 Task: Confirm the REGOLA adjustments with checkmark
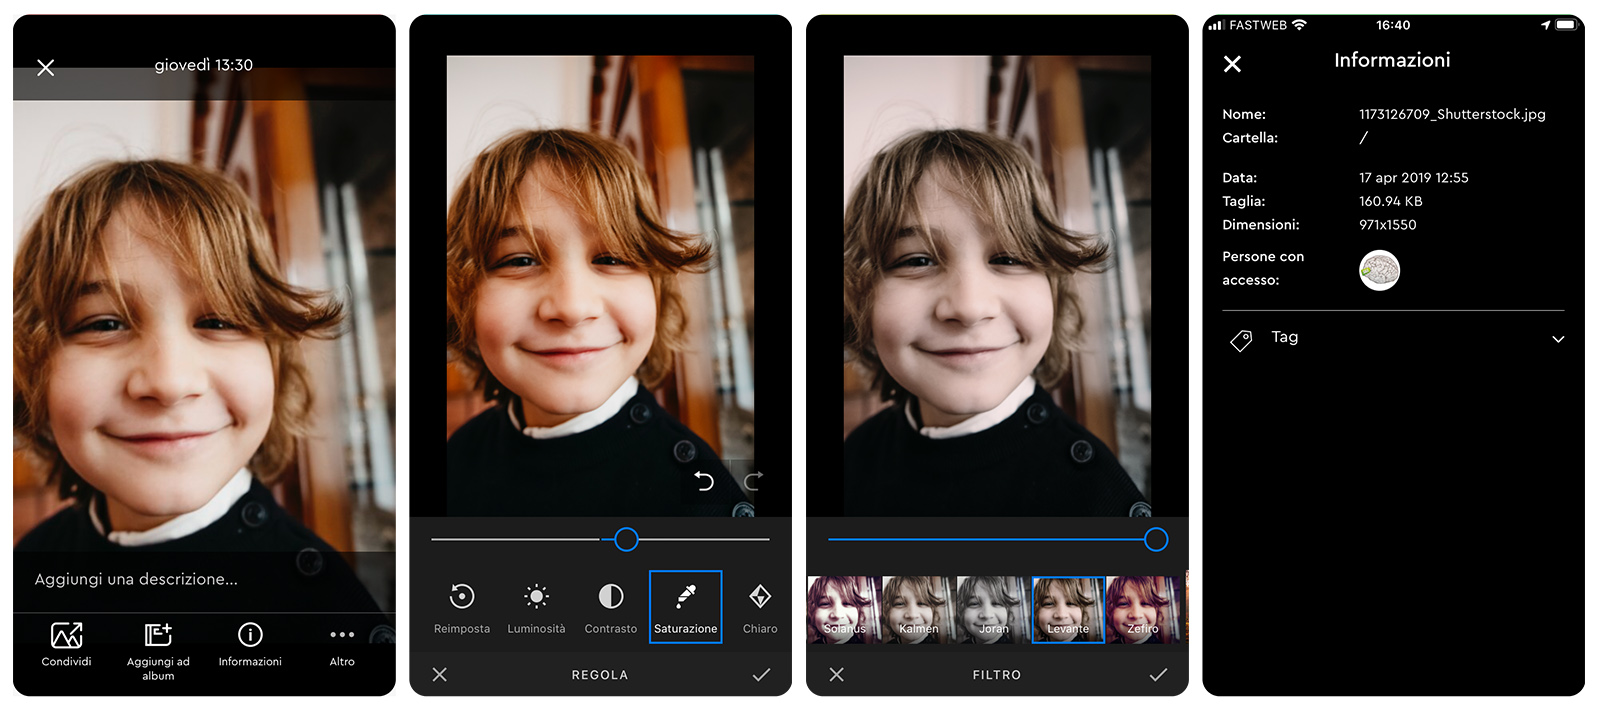761,675
